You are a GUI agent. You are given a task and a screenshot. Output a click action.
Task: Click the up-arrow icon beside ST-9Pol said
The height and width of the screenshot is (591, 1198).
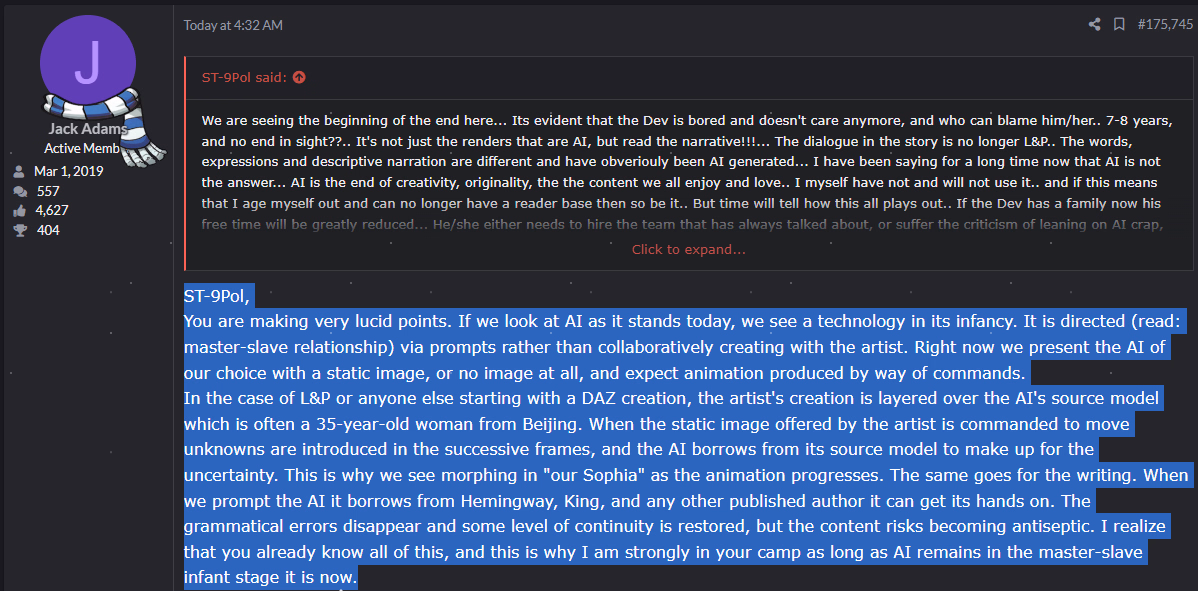tap(300, 77)
